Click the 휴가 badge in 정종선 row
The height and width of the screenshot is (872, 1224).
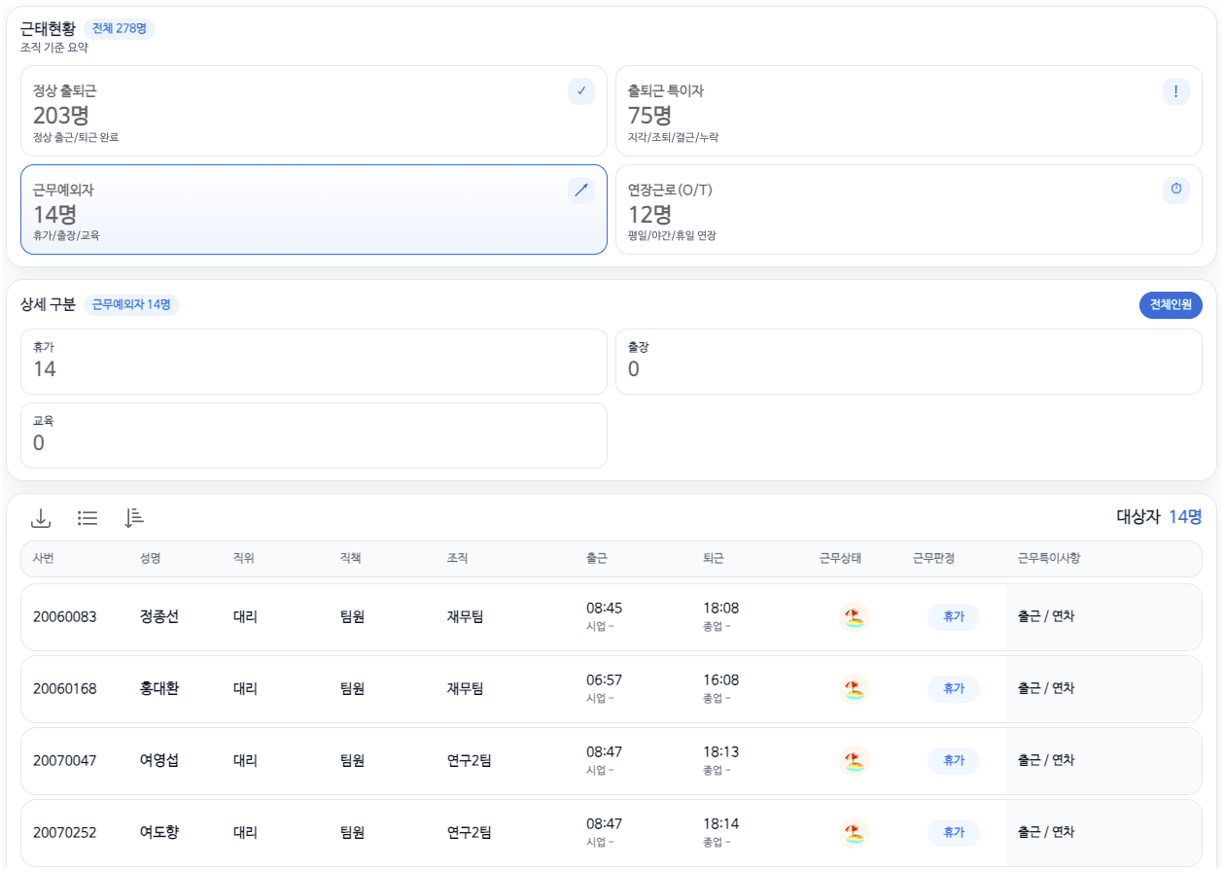[x=953, y=617]
